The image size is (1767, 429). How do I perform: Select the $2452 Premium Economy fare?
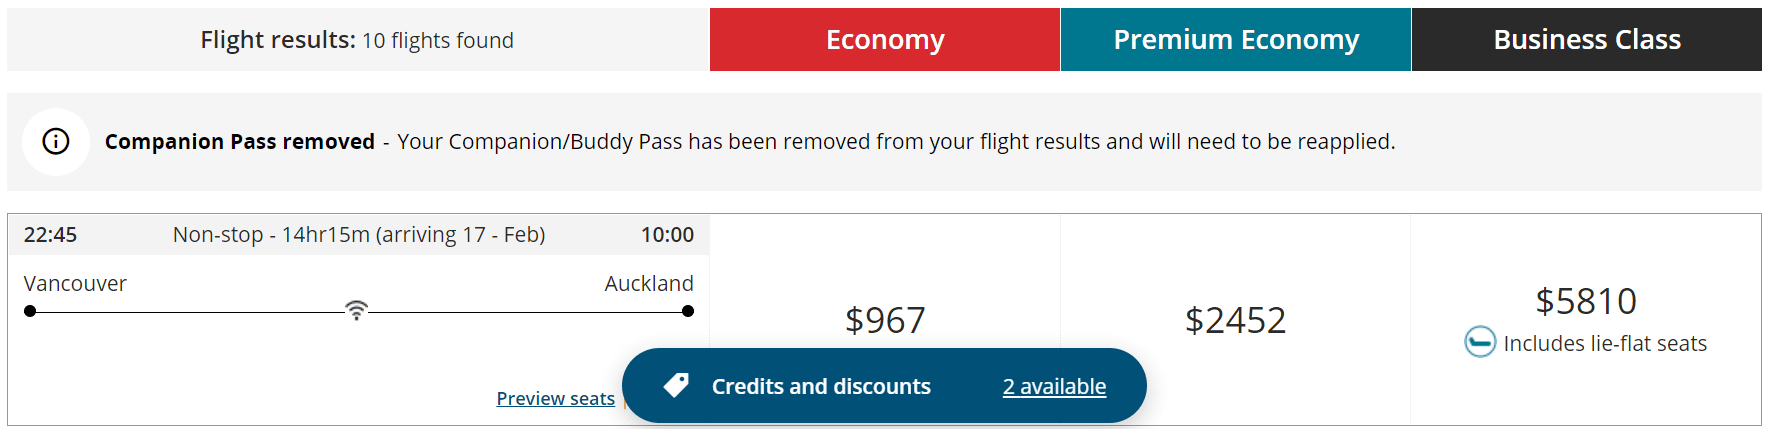point(1235,320)
